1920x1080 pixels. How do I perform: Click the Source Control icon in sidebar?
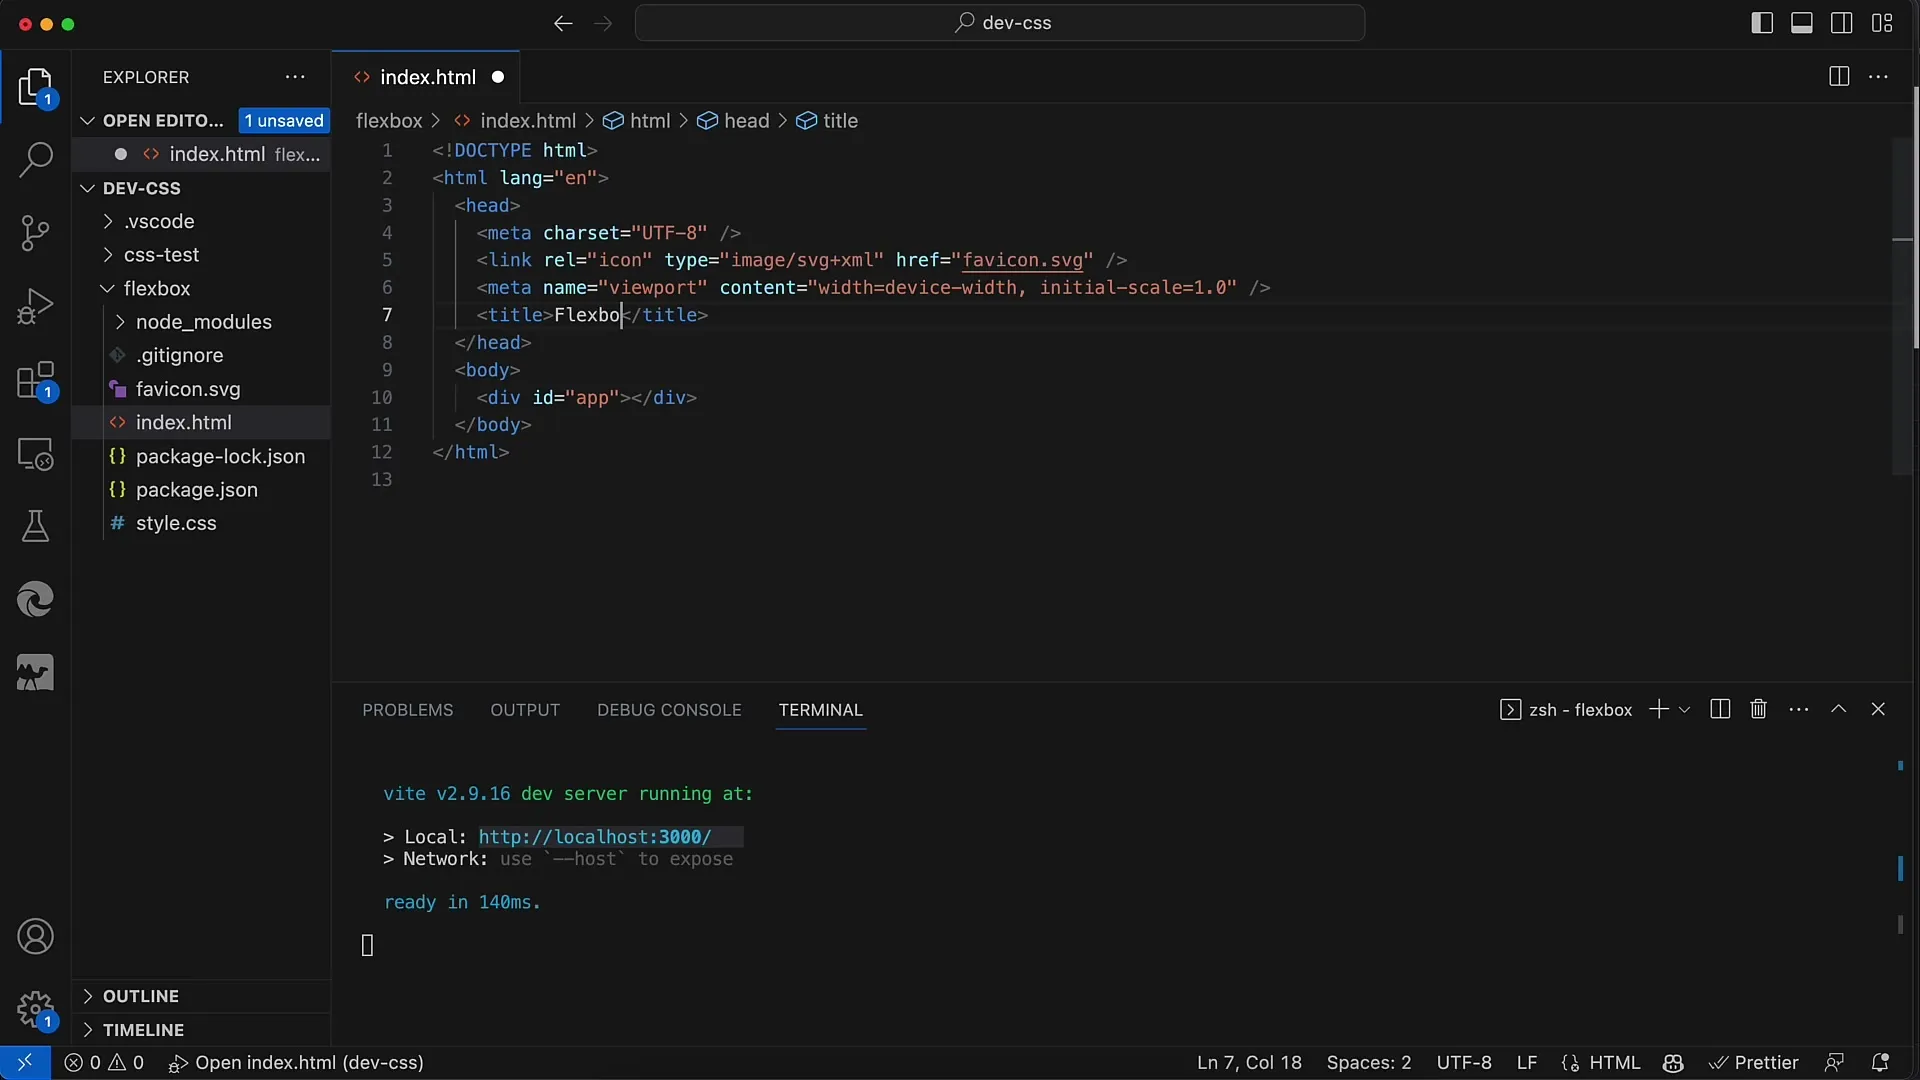click(x=34, y=232)
